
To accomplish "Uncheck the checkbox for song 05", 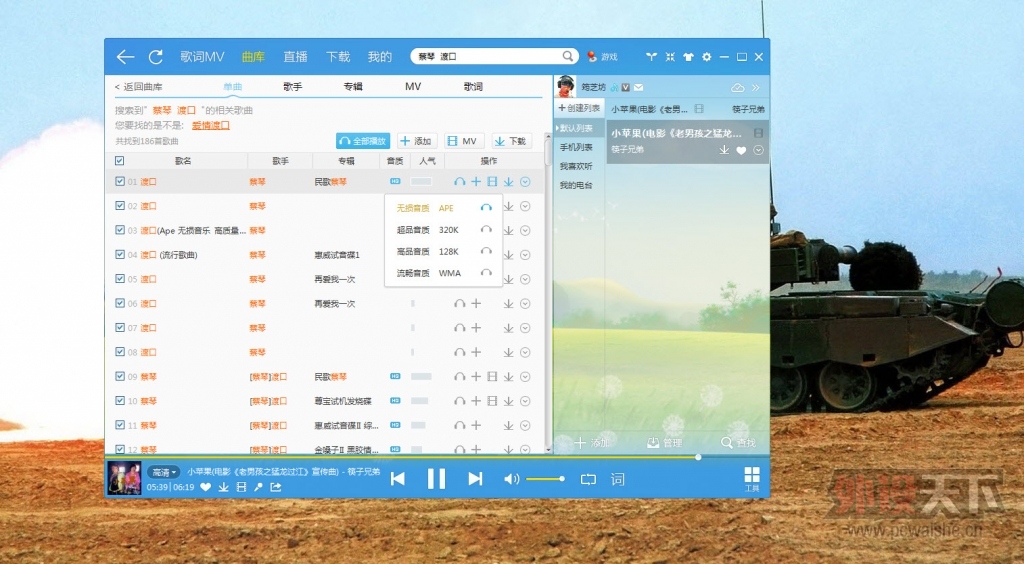I will point(120,279).
